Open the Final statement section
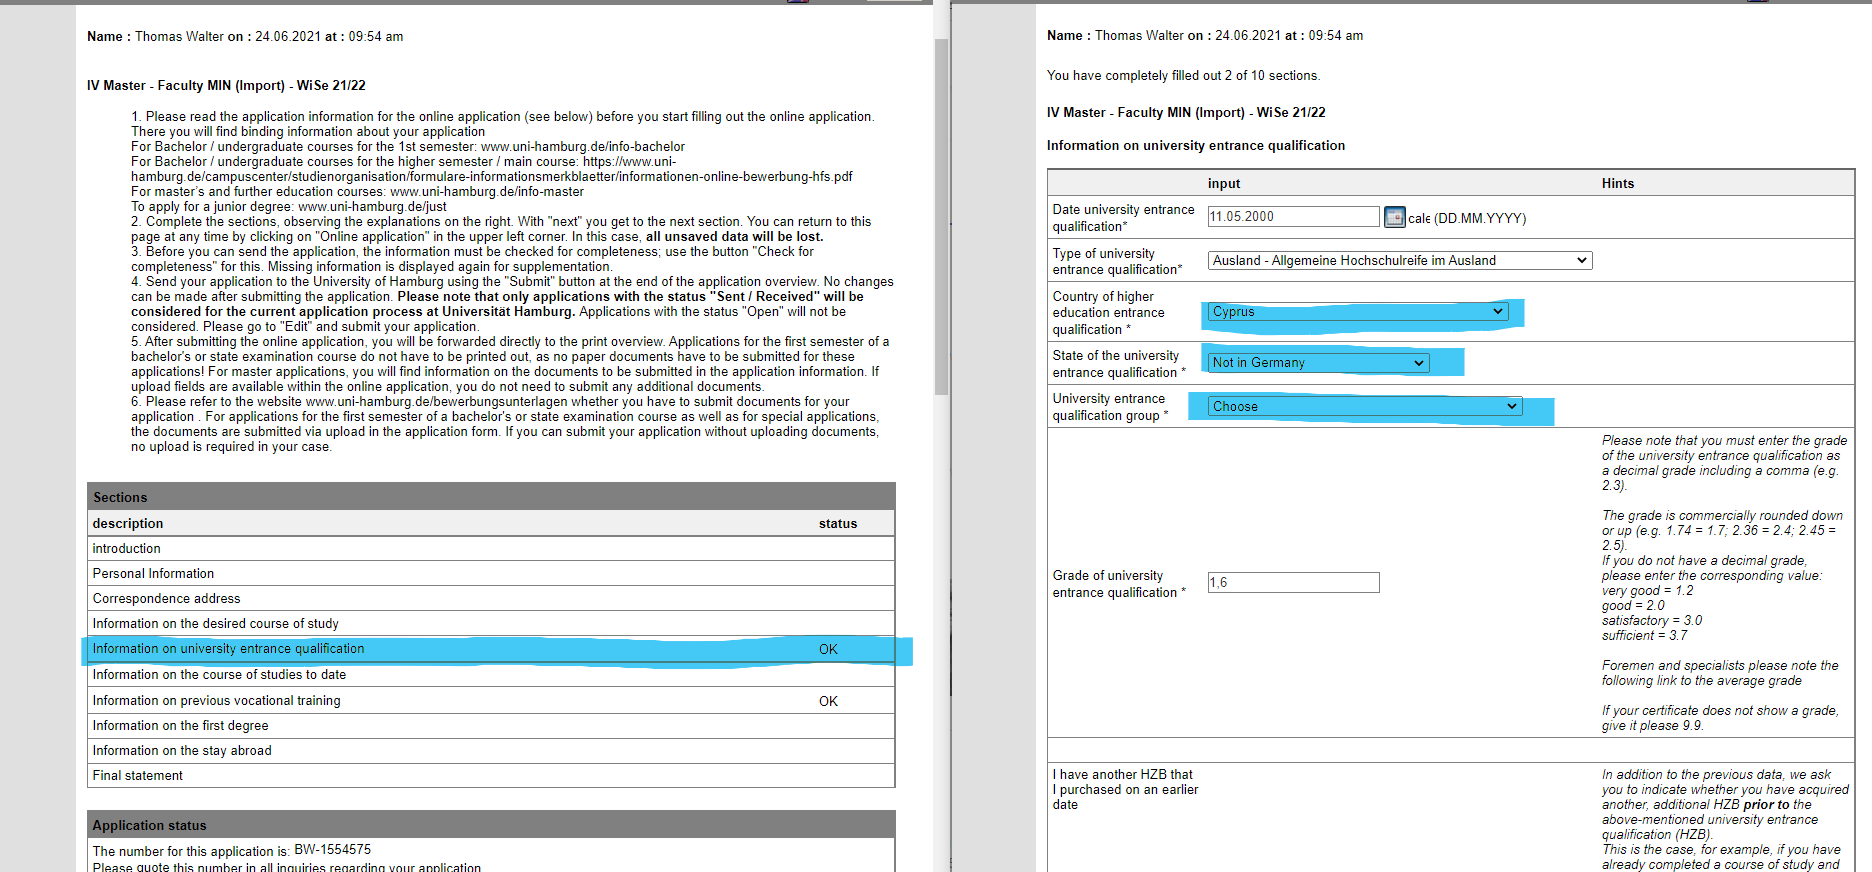Viewport: 1872px width, 872px height. 138,776
